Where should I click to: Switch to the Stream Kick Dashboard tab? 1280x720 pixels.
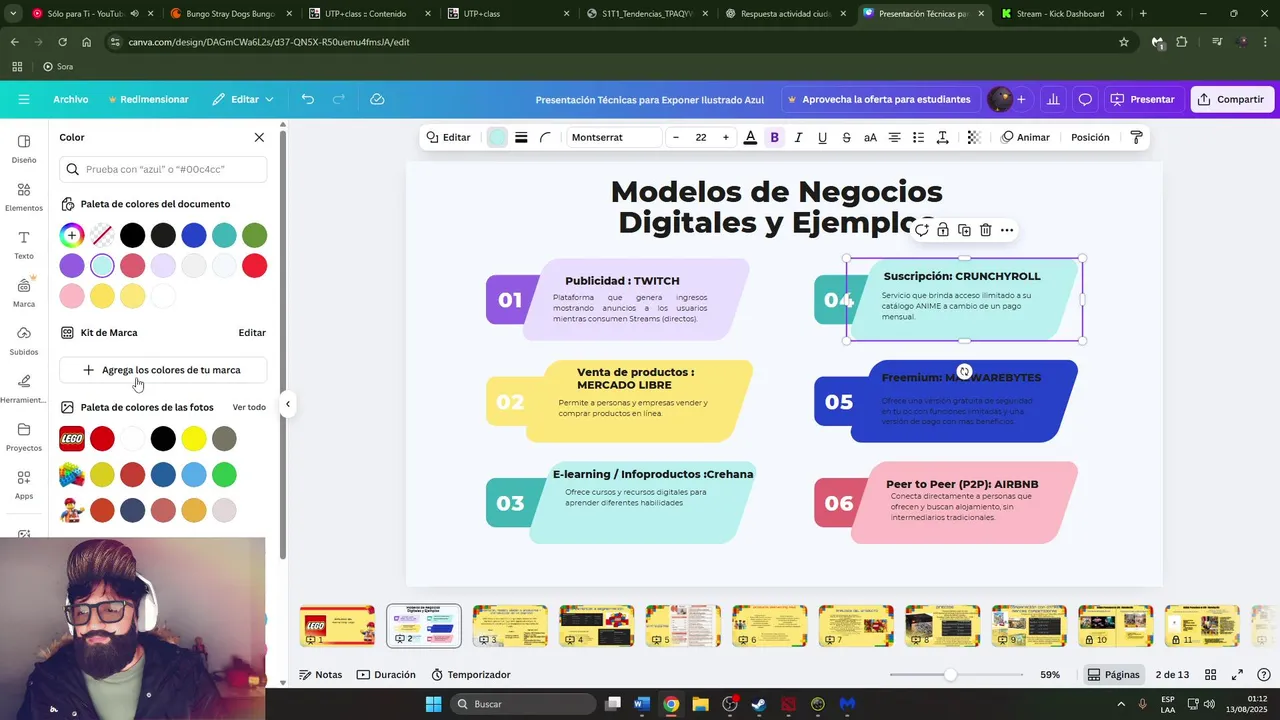[1060, 14]
